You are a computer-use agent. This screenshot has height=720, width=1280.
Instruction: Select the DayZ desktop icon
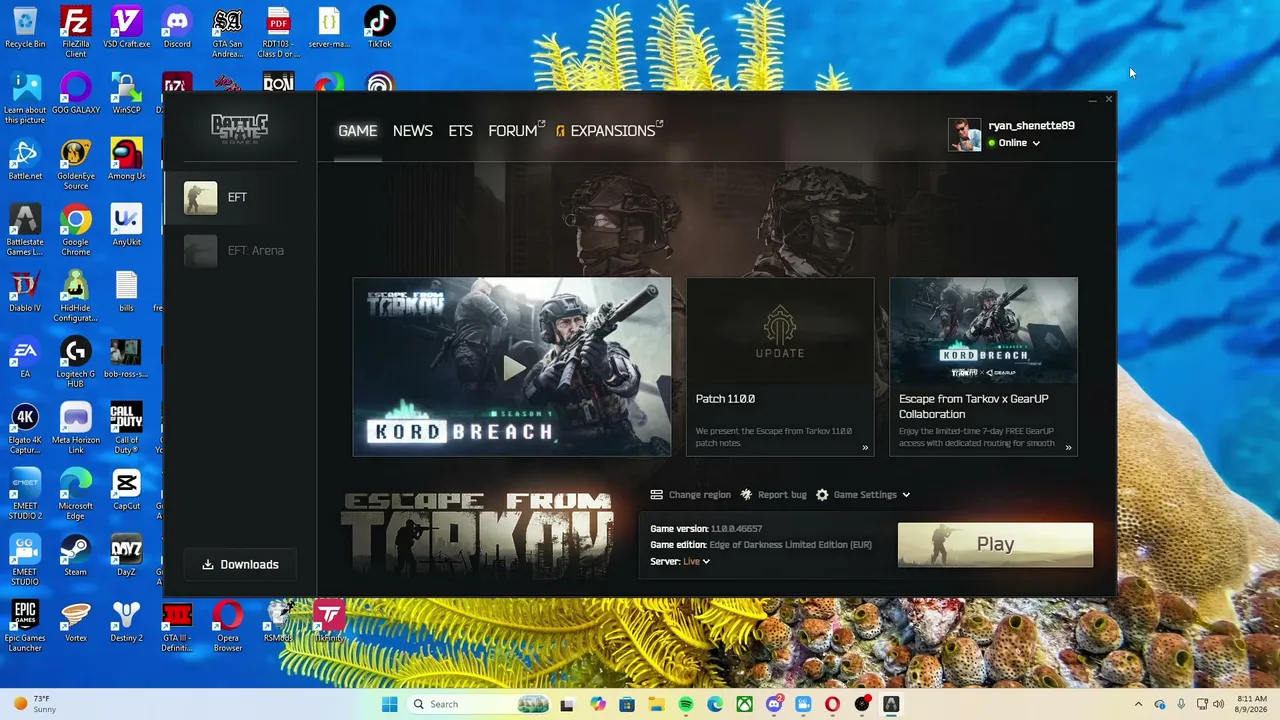tap(126, 556)
